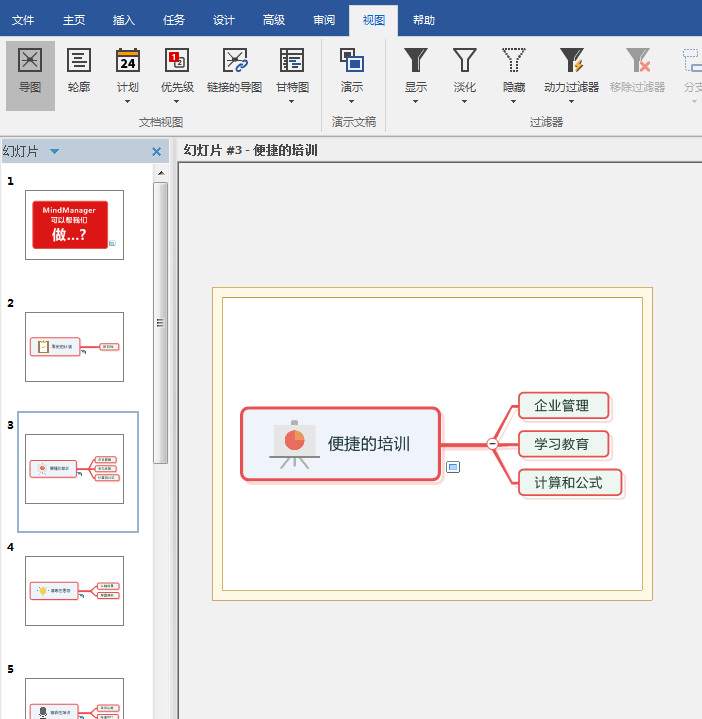Select the 企业管理 subtopic node
702x719 pixels.
coord(562,406)
